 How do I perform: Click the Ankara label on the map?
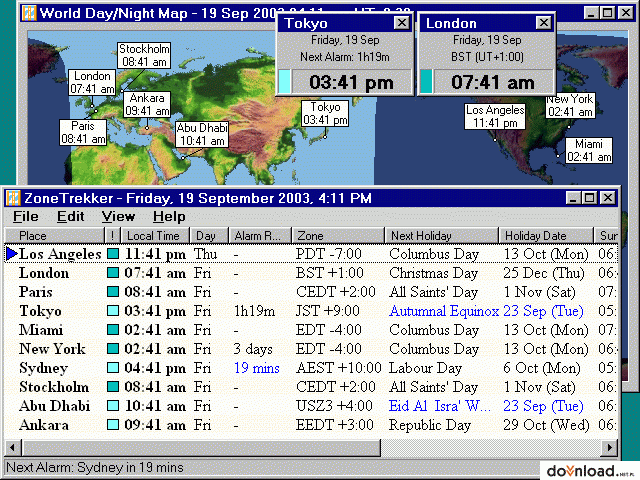147,104
